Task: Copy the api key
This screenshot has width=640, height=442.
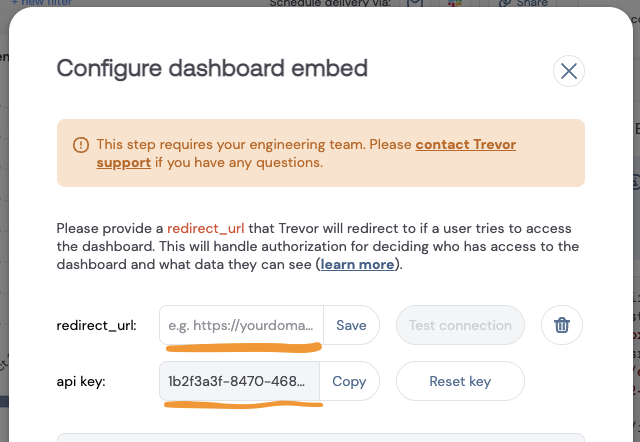Action: 349,381
